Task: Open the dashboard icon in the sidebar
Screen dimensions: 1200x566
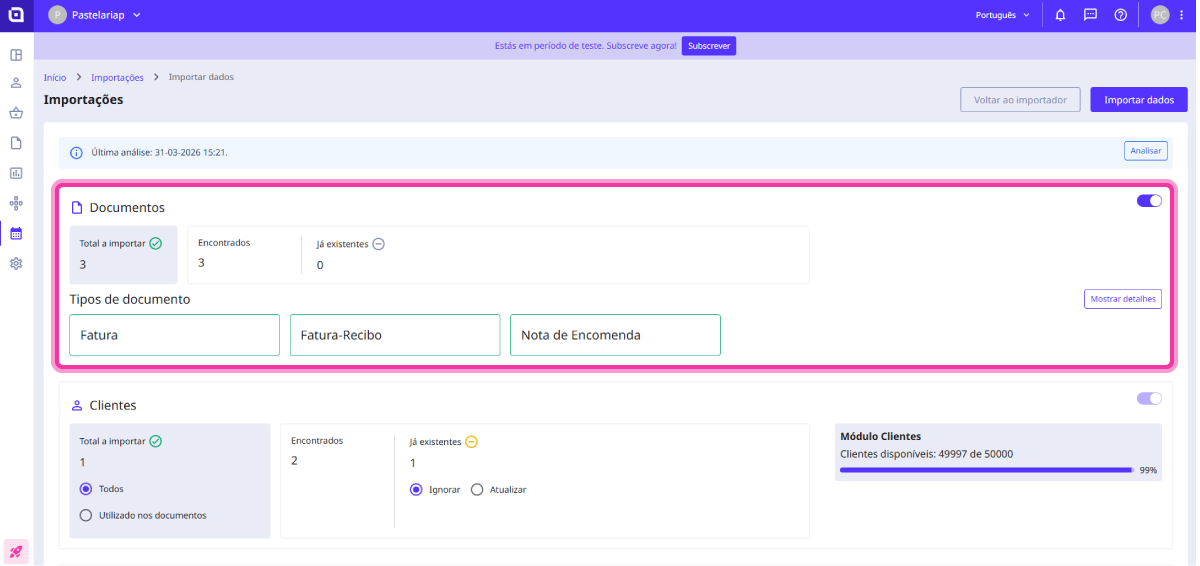Action: [x=16, y=54]
